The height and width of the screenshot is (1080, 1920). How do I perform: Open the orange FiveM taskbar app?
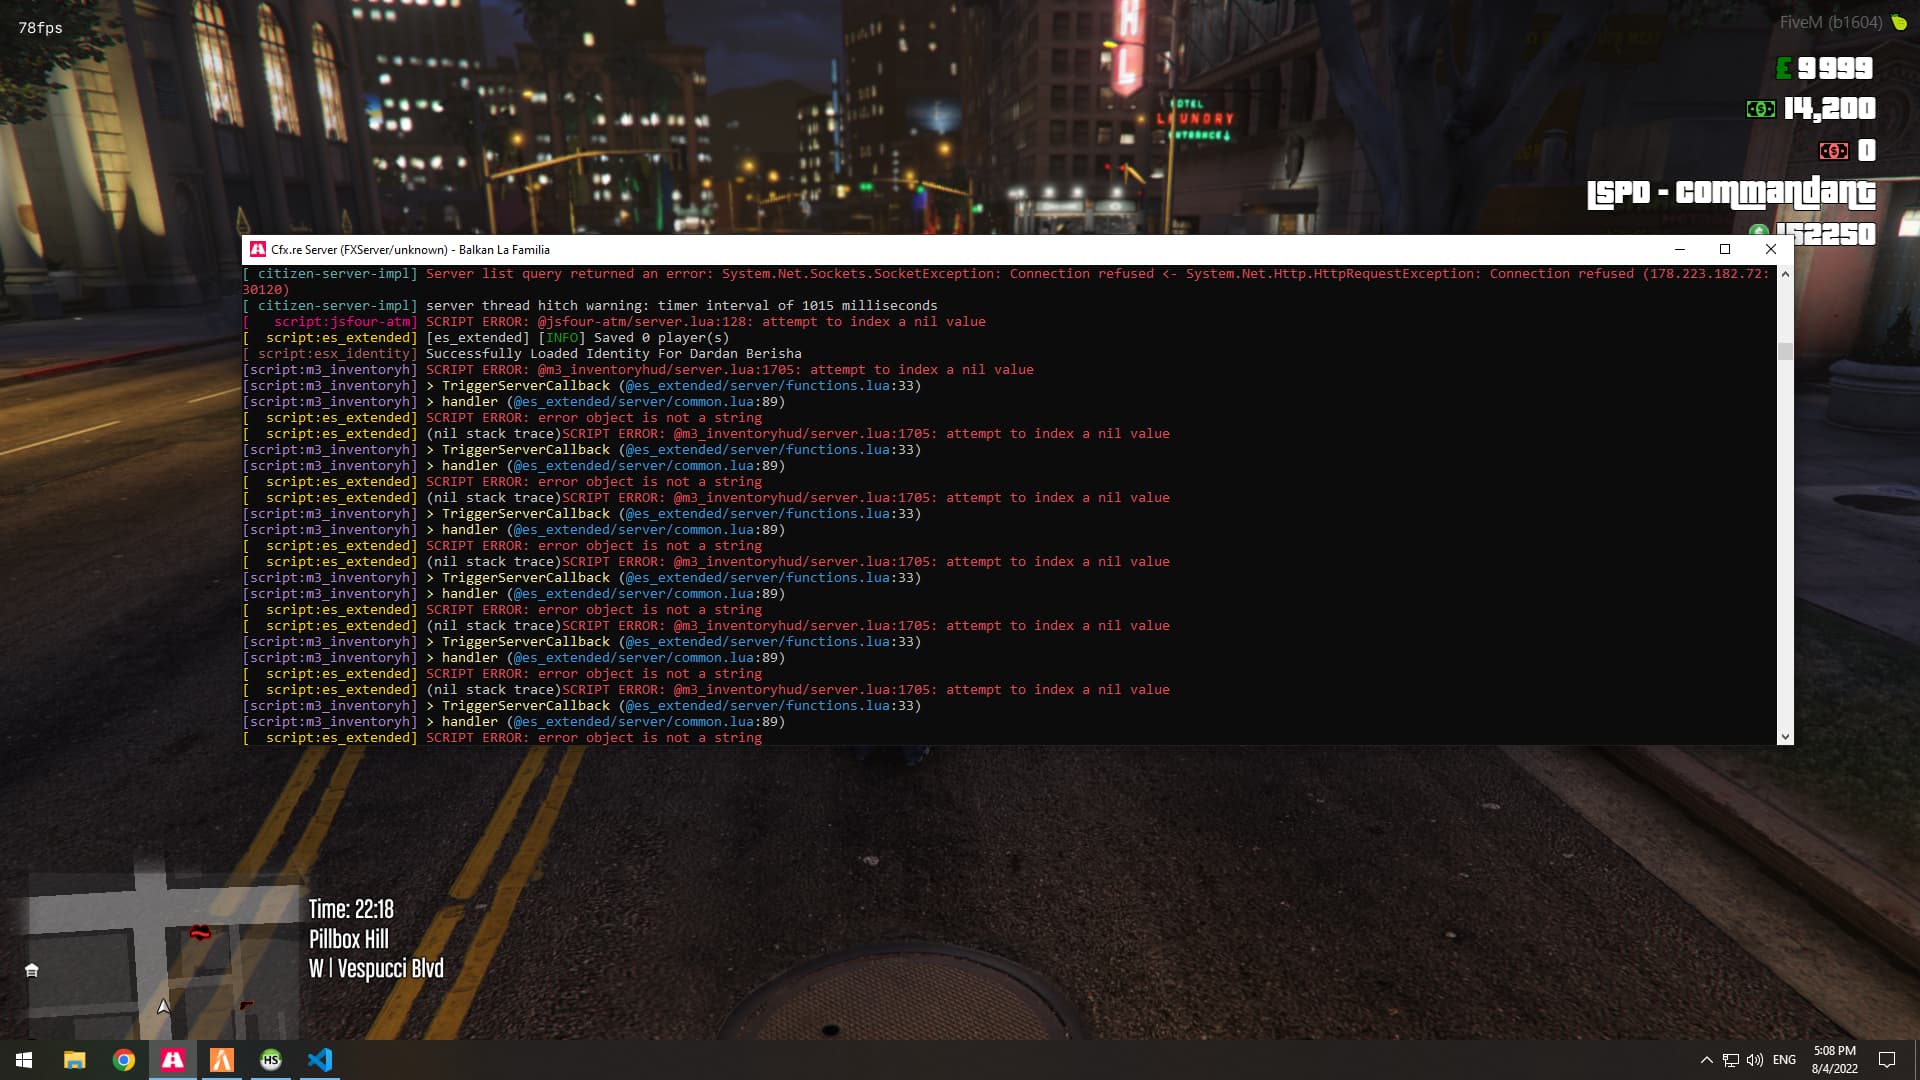(x=222, y=1060)
